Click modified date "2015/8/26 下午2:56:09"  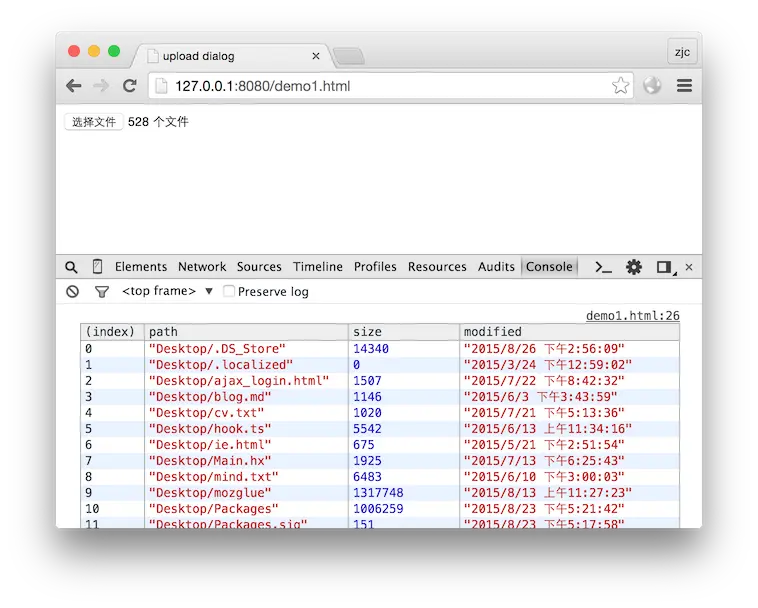[x=544, y=348]
